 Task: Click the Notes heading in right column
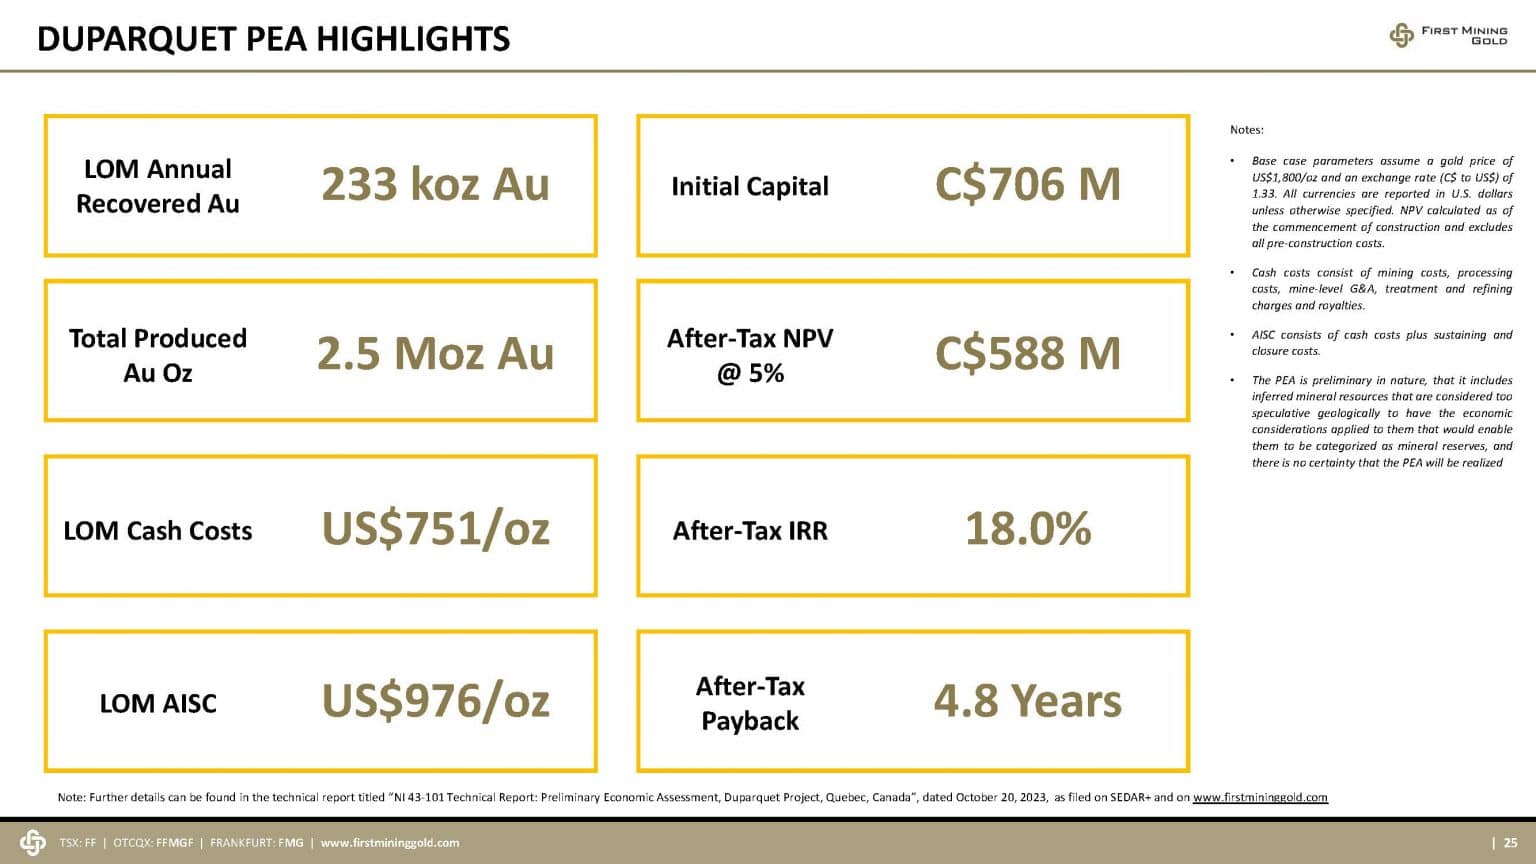(1246, 130)
